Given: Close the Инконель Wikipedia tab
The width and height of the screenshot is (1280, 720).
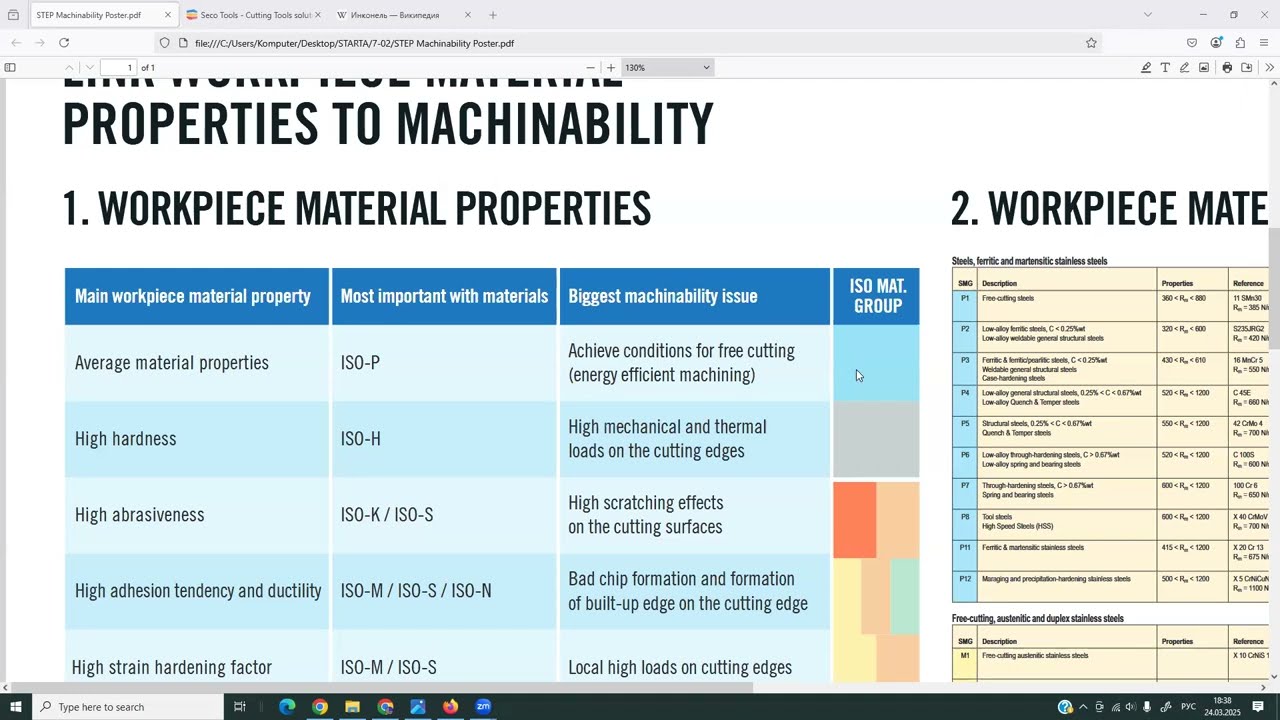Looking at the screenshot, I should point(467,15).
